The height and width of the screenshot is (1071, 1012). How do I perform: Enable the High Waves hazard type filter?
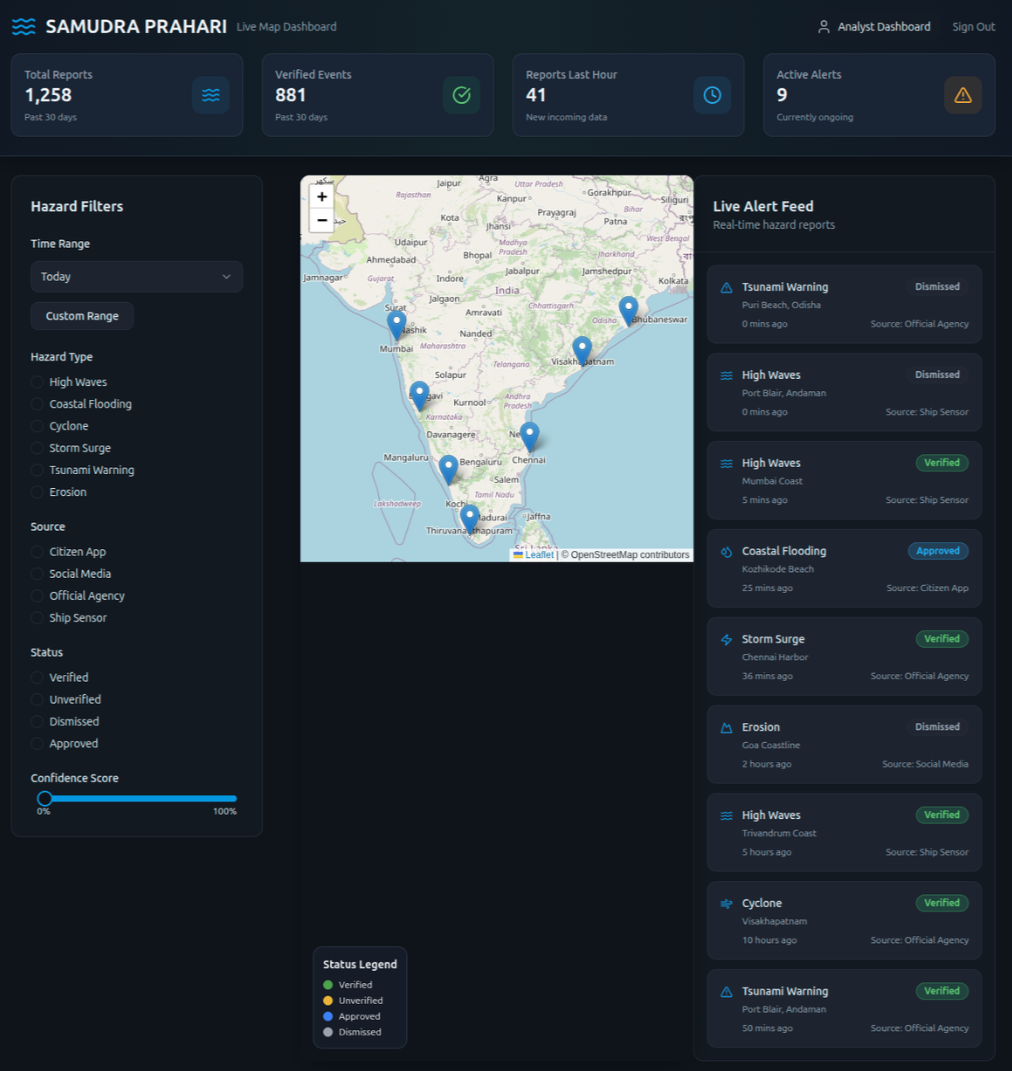point(38,382)
